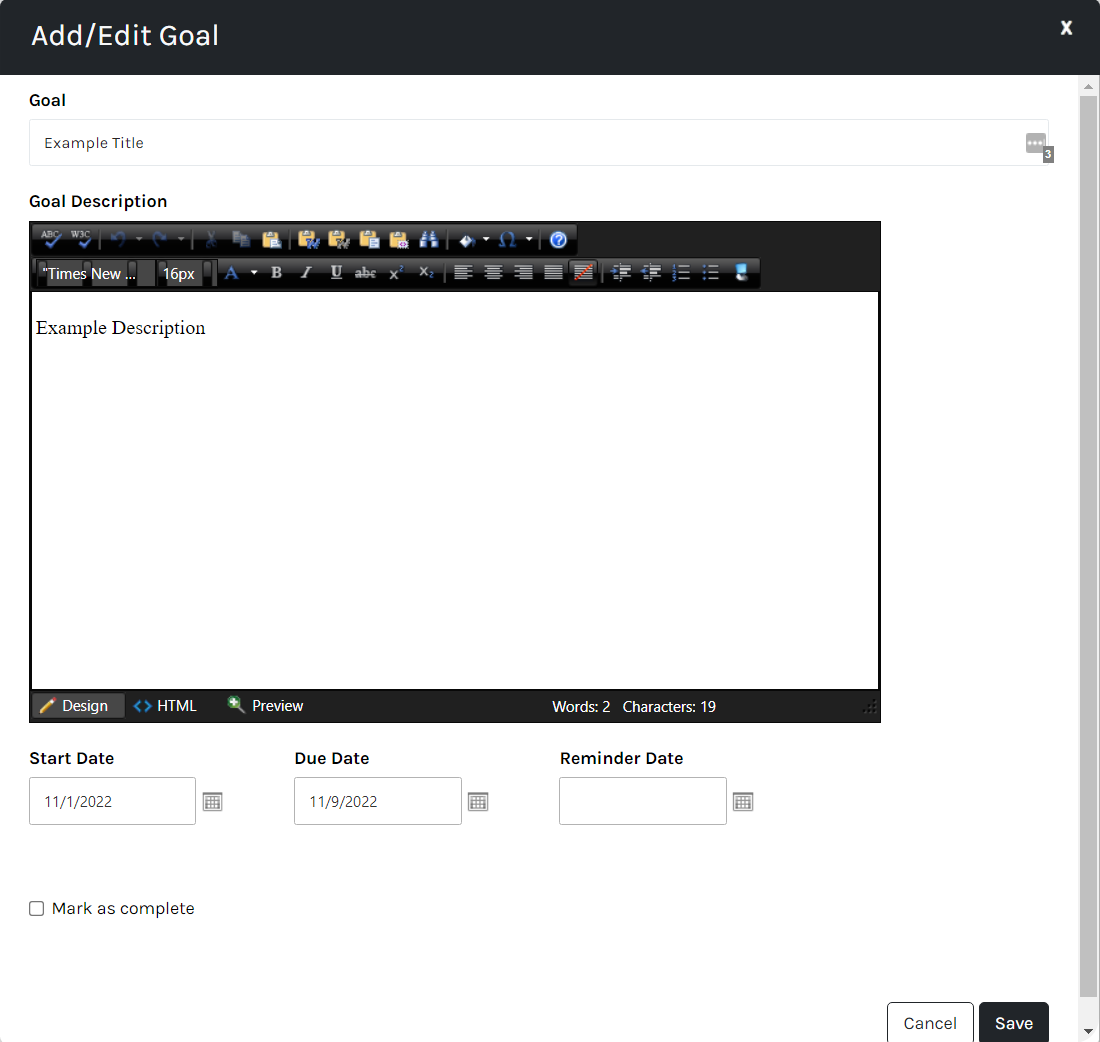Switch to the HTML tab
The image size is (1100, 1042).
pos(166,706)
